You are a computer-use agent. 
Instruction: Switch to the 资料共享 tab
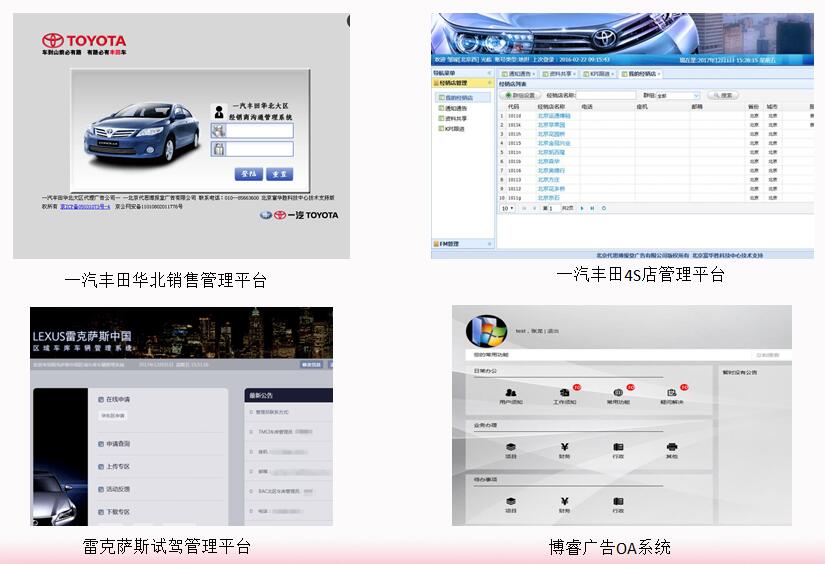559,74
